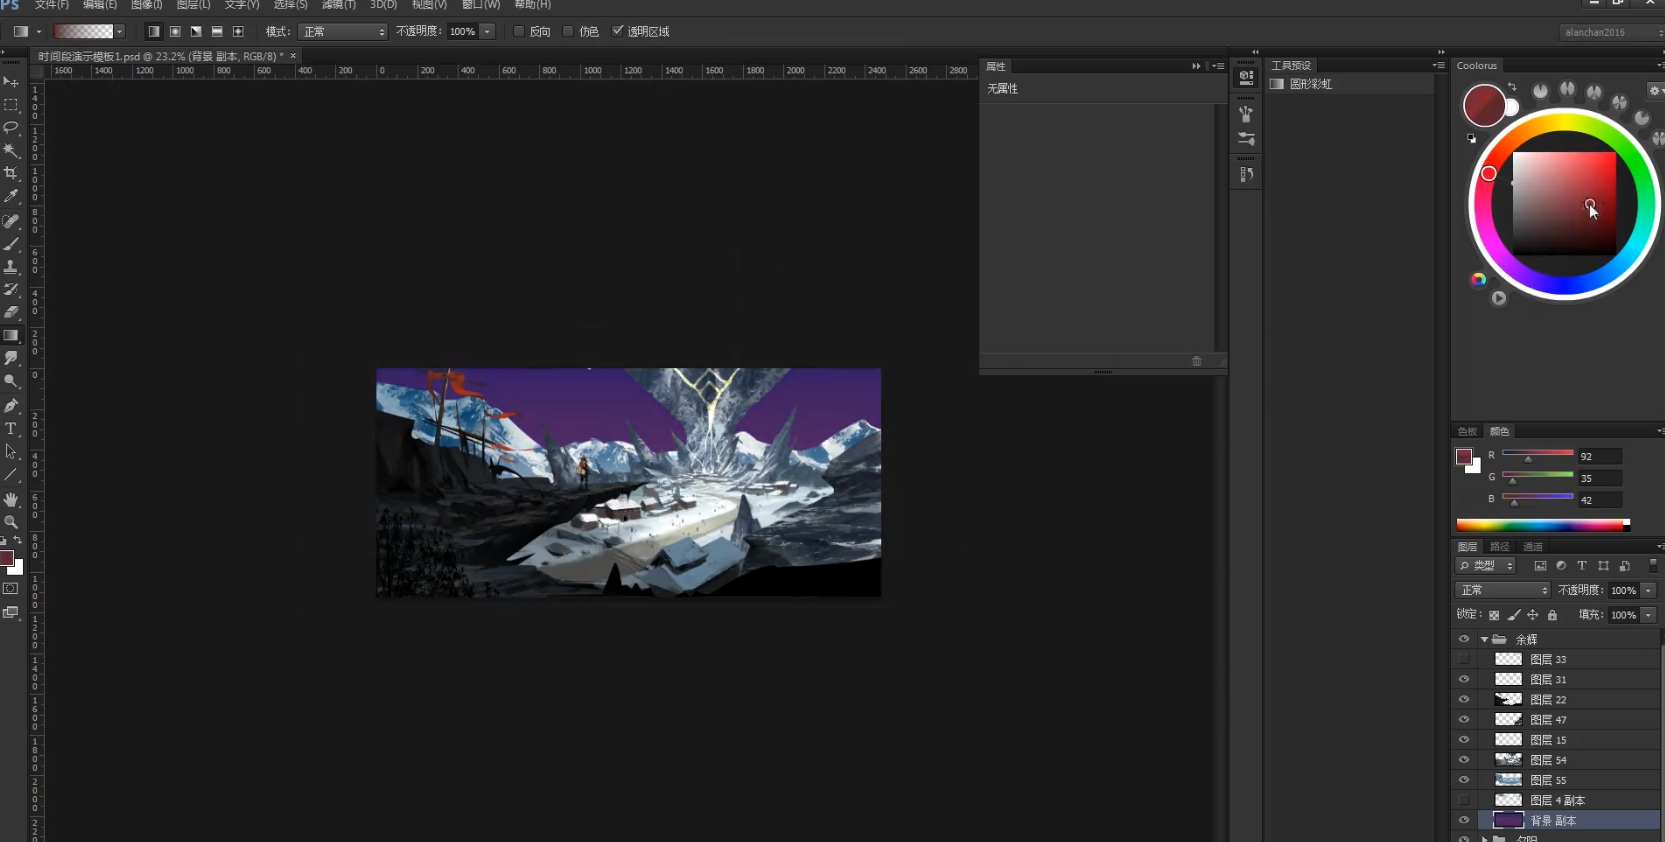Select the Crop tool
Viewport: 1665px width, 842px height.
point(11,174)
